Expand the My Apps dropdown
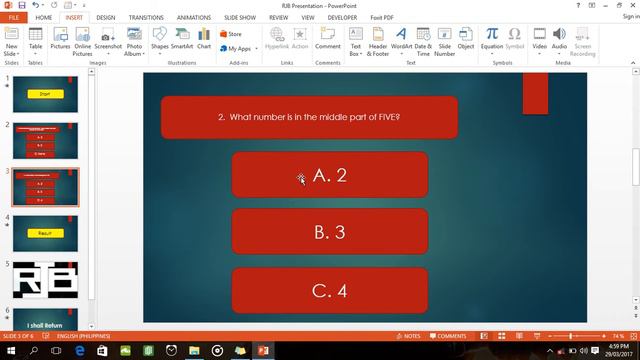 point(257,49)
